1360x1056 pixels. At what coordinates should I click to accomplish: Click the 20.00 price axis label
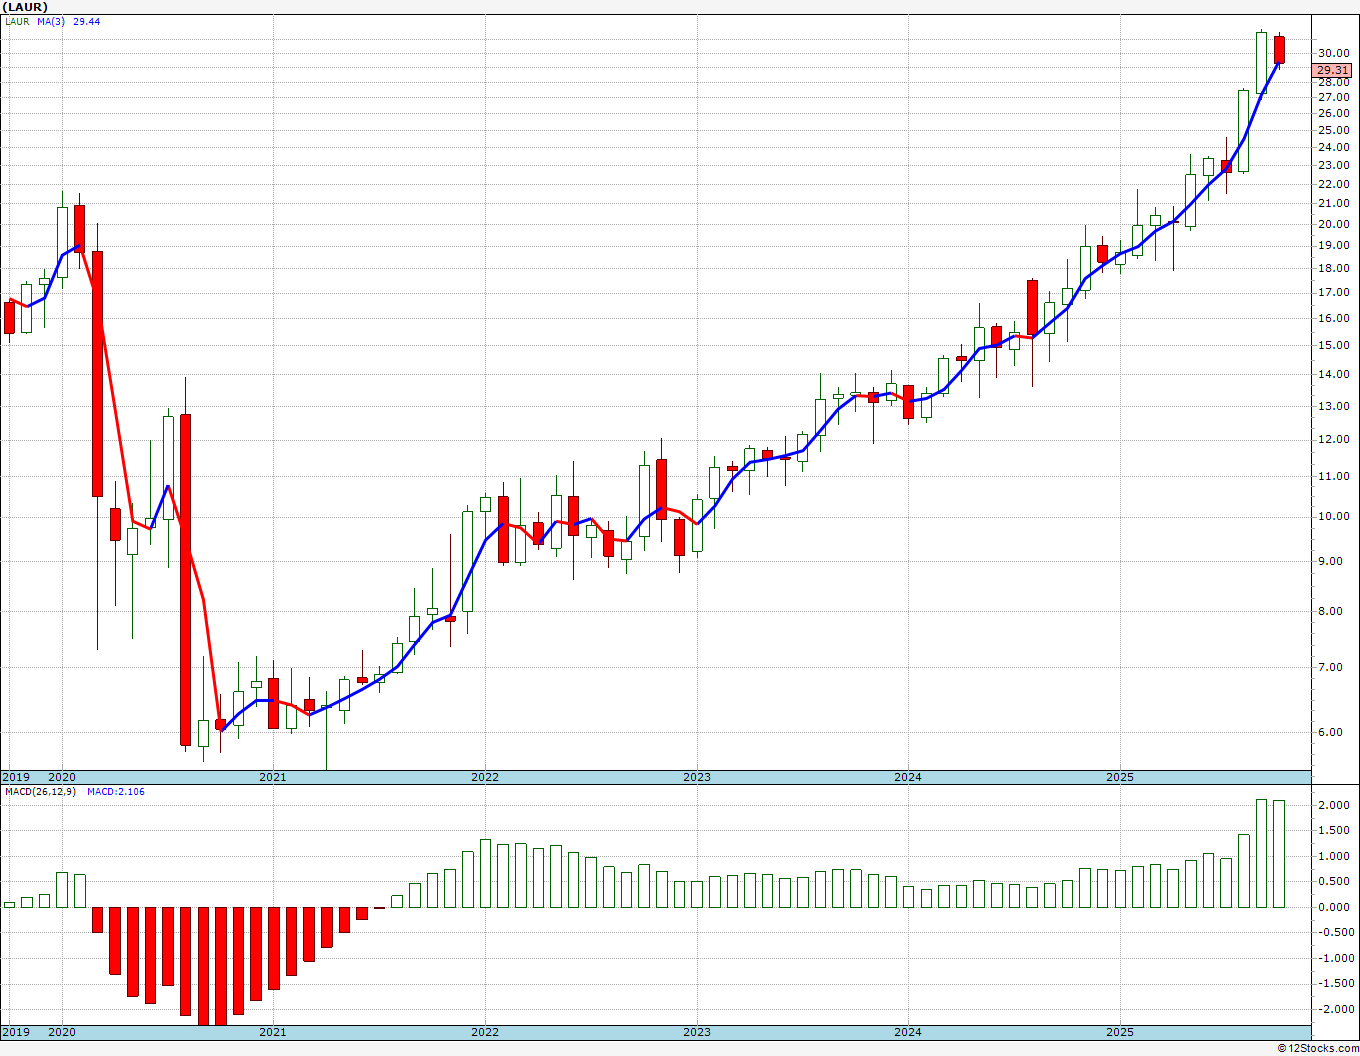(x=1334, y=225)
